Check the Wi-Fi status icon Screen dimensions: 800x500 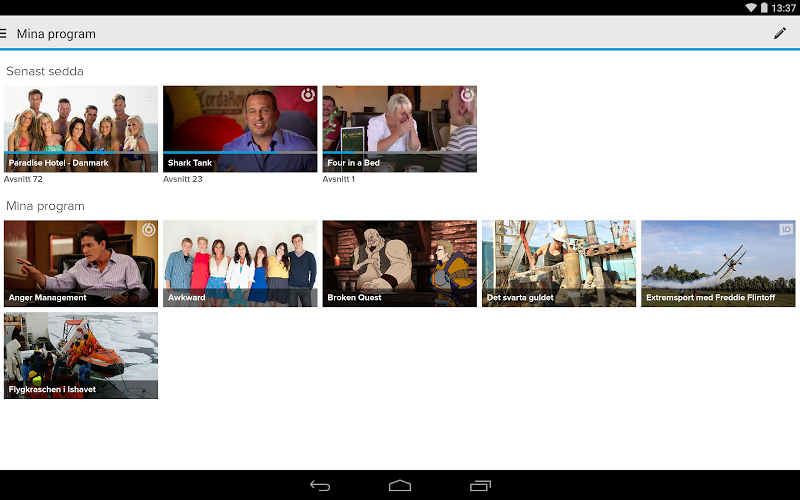coord(751,8)
